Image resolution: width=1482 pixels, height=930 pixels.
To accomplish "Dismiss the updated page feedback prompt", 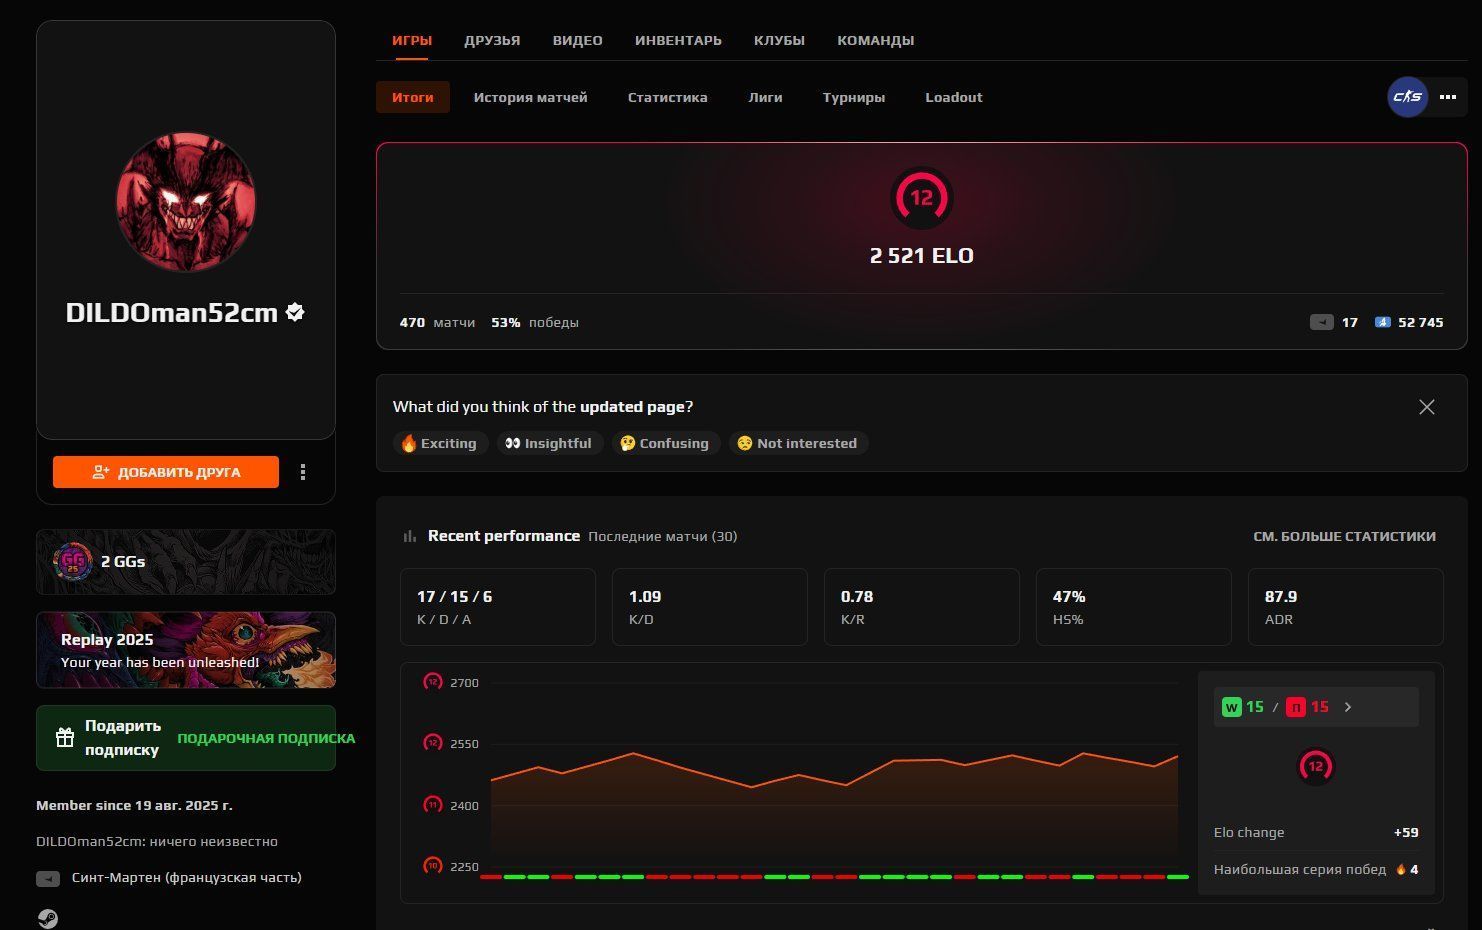I will [1426, 407].
